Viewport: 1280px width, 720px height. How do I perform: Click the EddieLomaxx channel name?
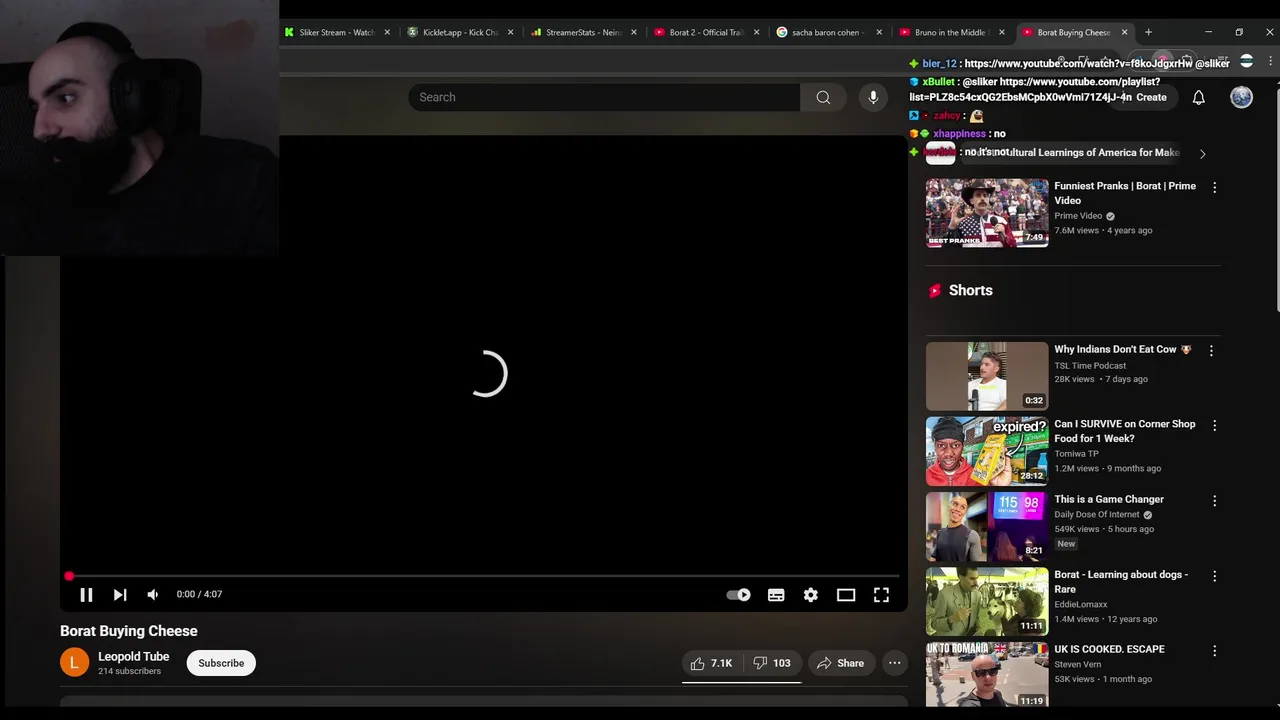click(x=1081, y=604)
